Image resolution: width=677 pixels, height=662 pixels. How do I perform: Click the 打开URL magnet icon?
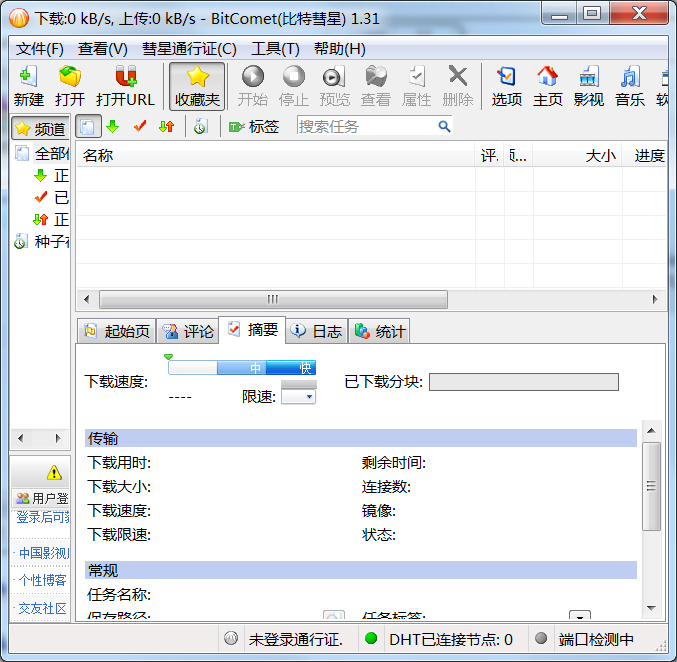pyautogui.click(x=125, y=78)
